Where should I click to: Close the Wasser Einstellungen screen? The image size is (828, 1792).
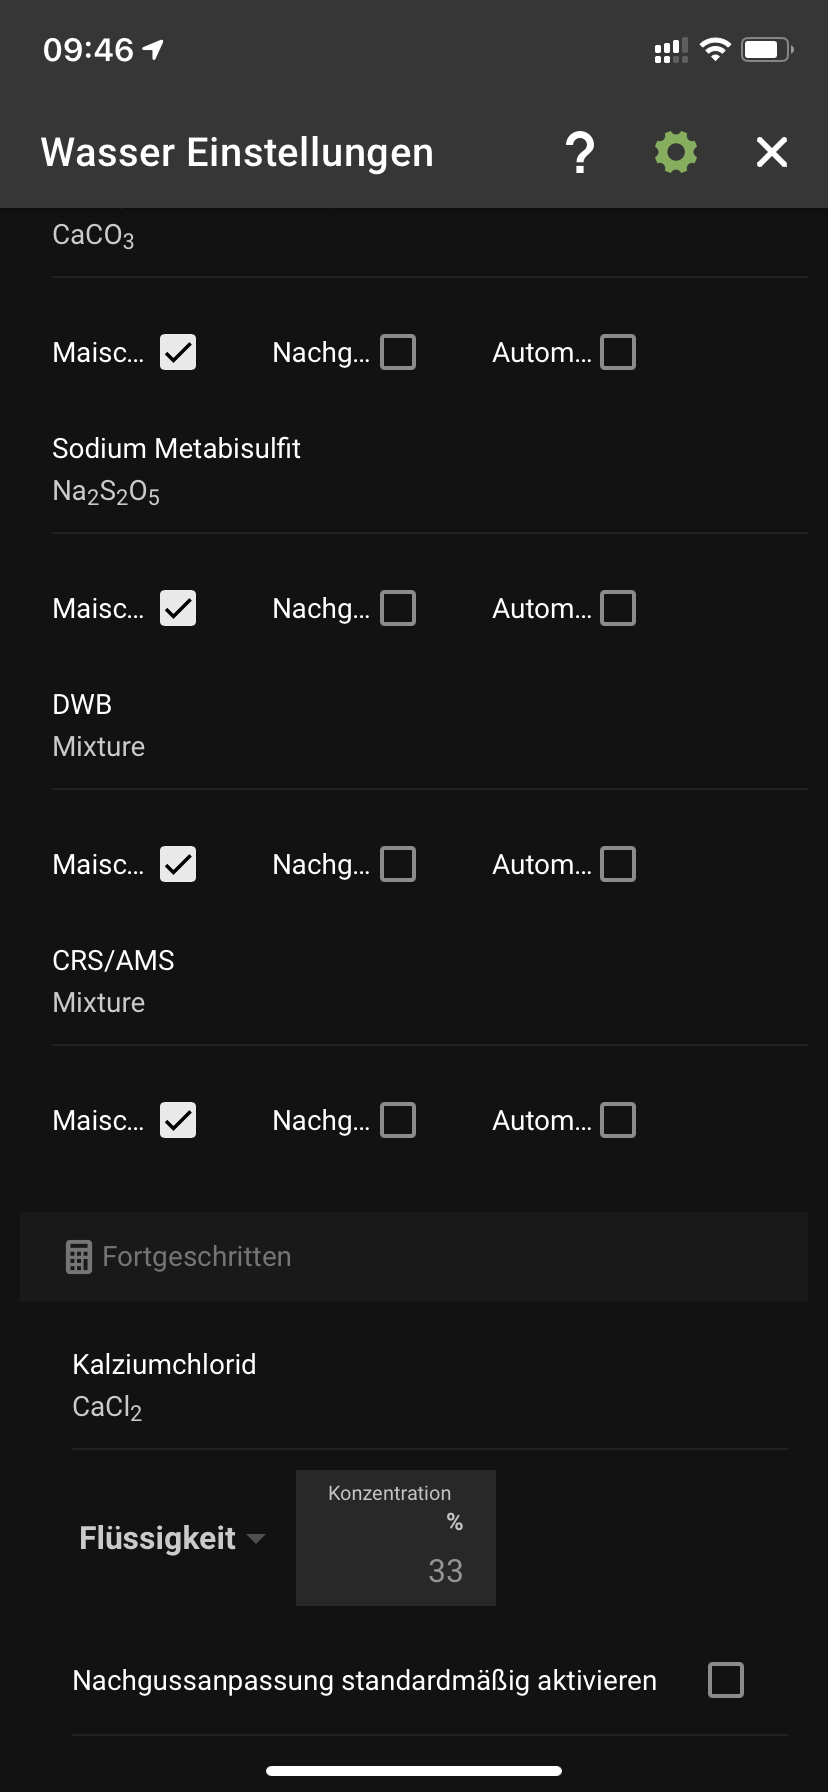point(772,153)
